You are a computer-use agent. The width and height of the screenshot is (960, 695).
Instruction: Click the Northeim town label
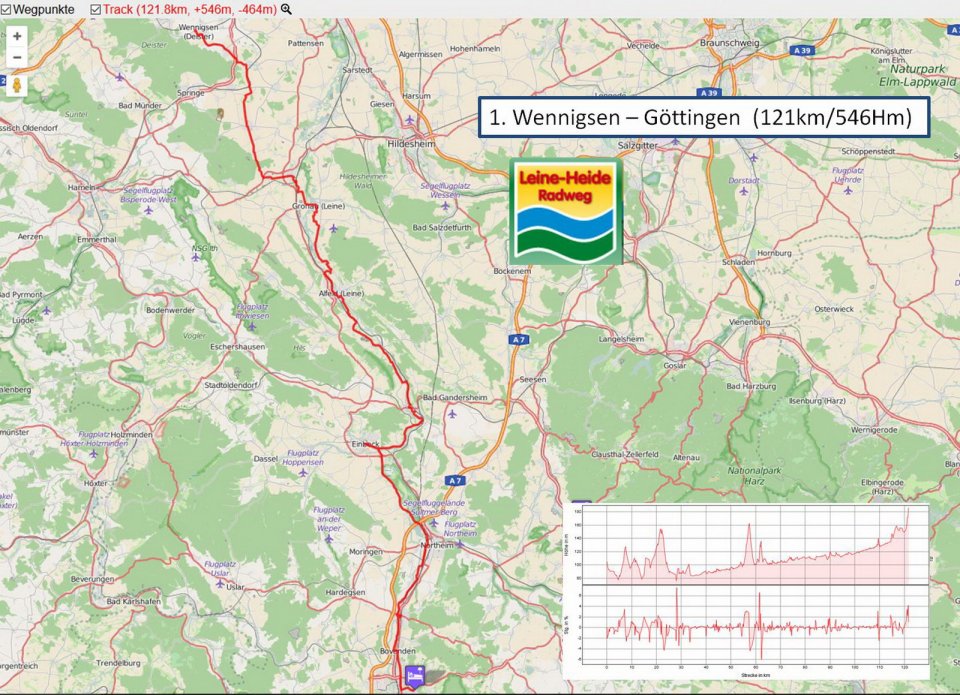(x=436, y=545)
